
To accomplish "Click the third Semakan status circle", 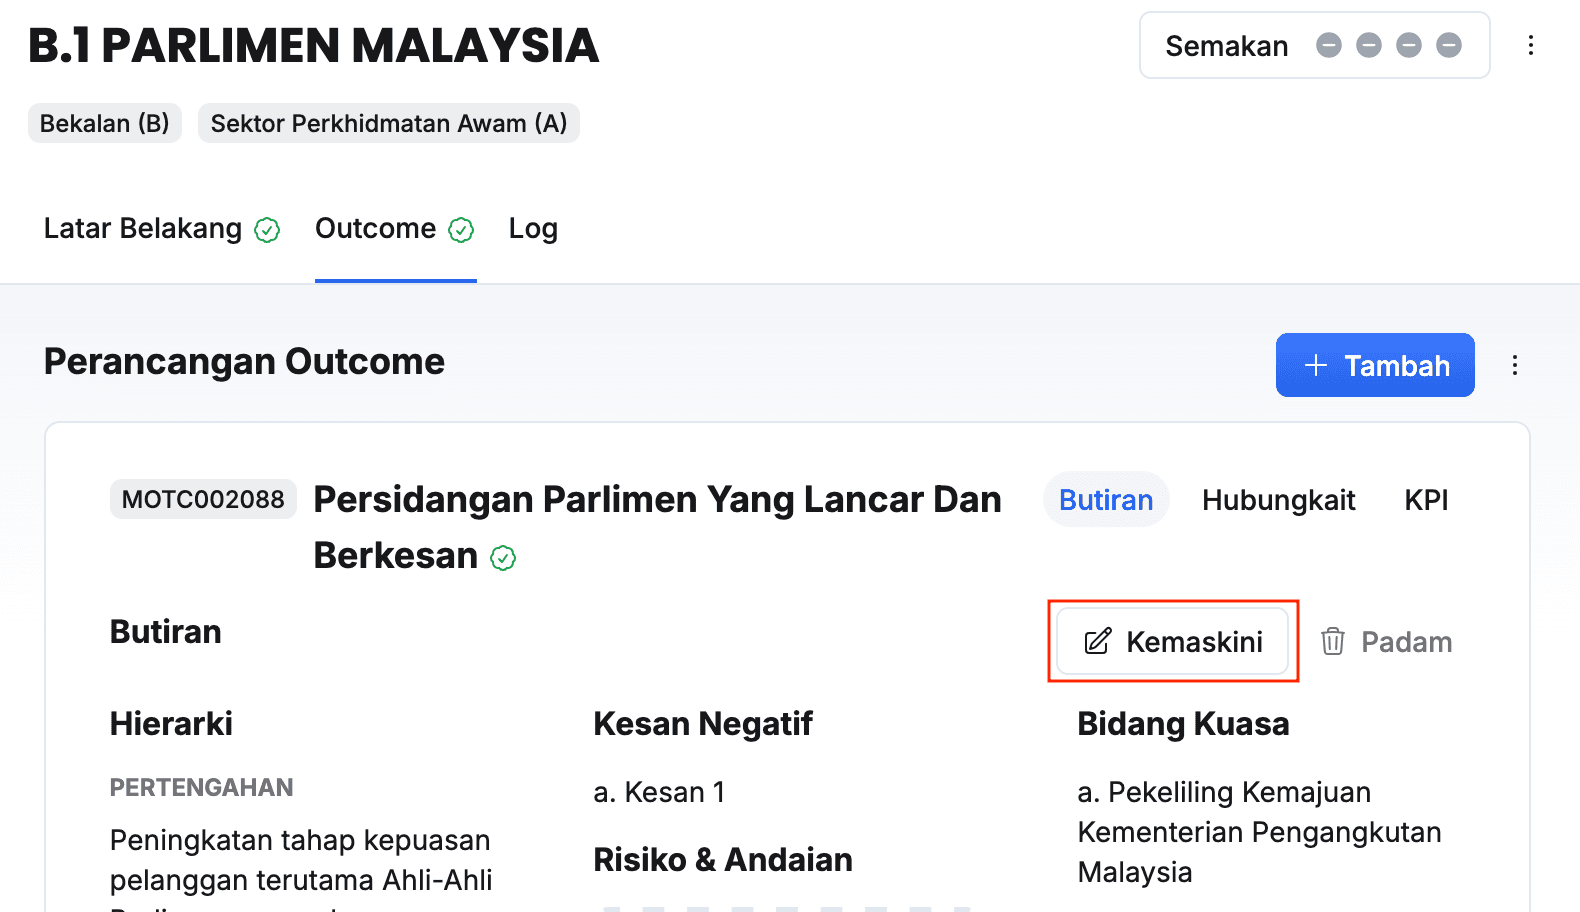I will pos(1408,45).
